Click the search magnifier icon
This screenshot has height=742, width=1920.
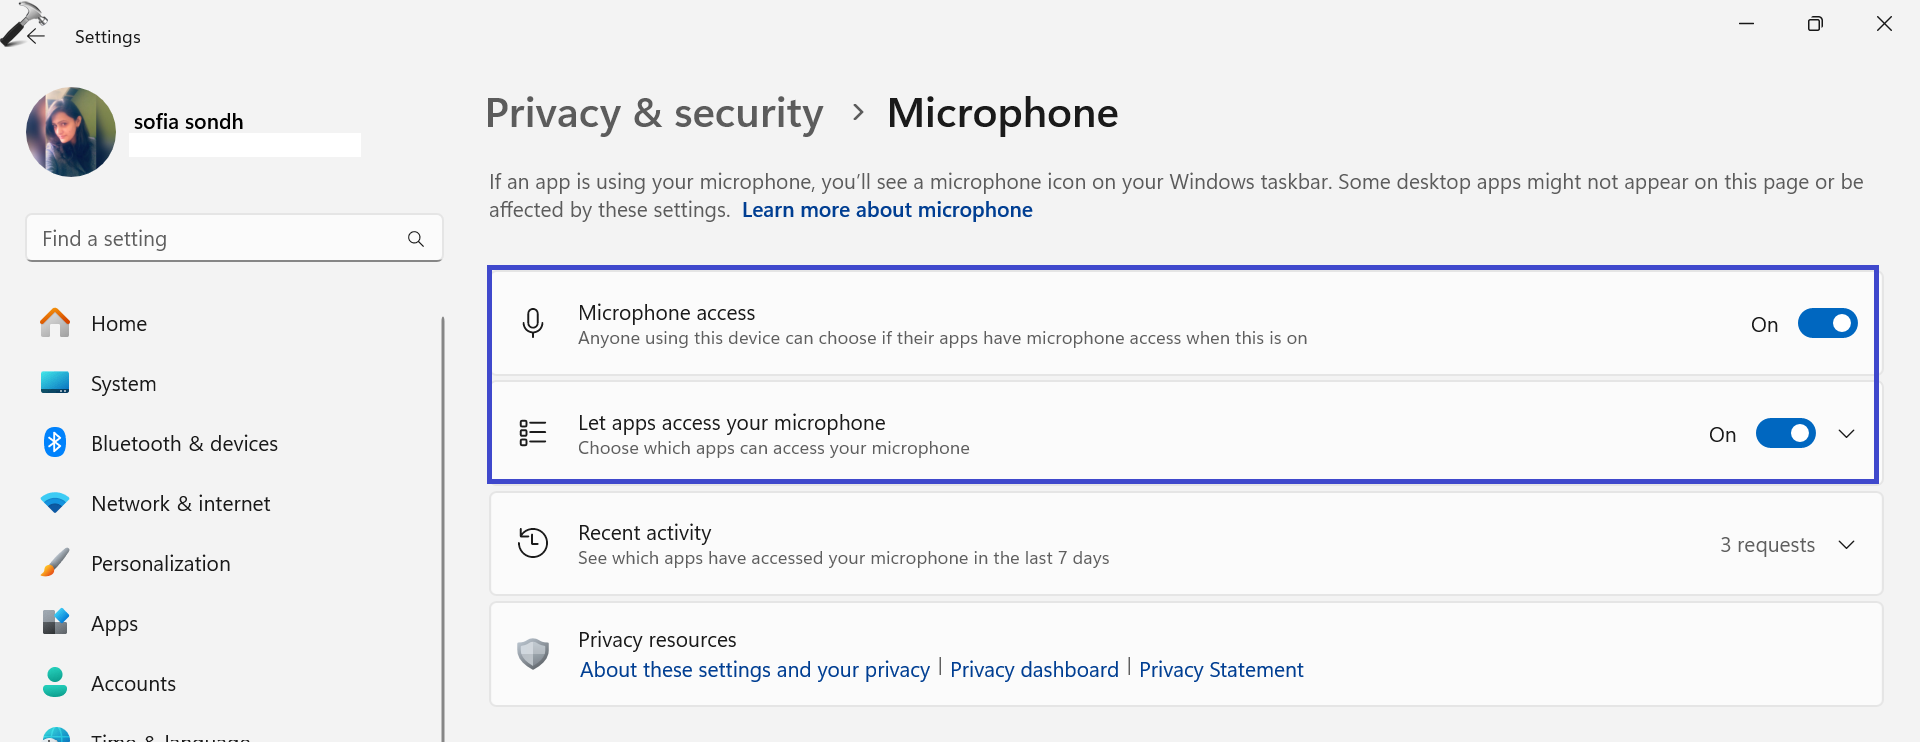click(416, 239)
